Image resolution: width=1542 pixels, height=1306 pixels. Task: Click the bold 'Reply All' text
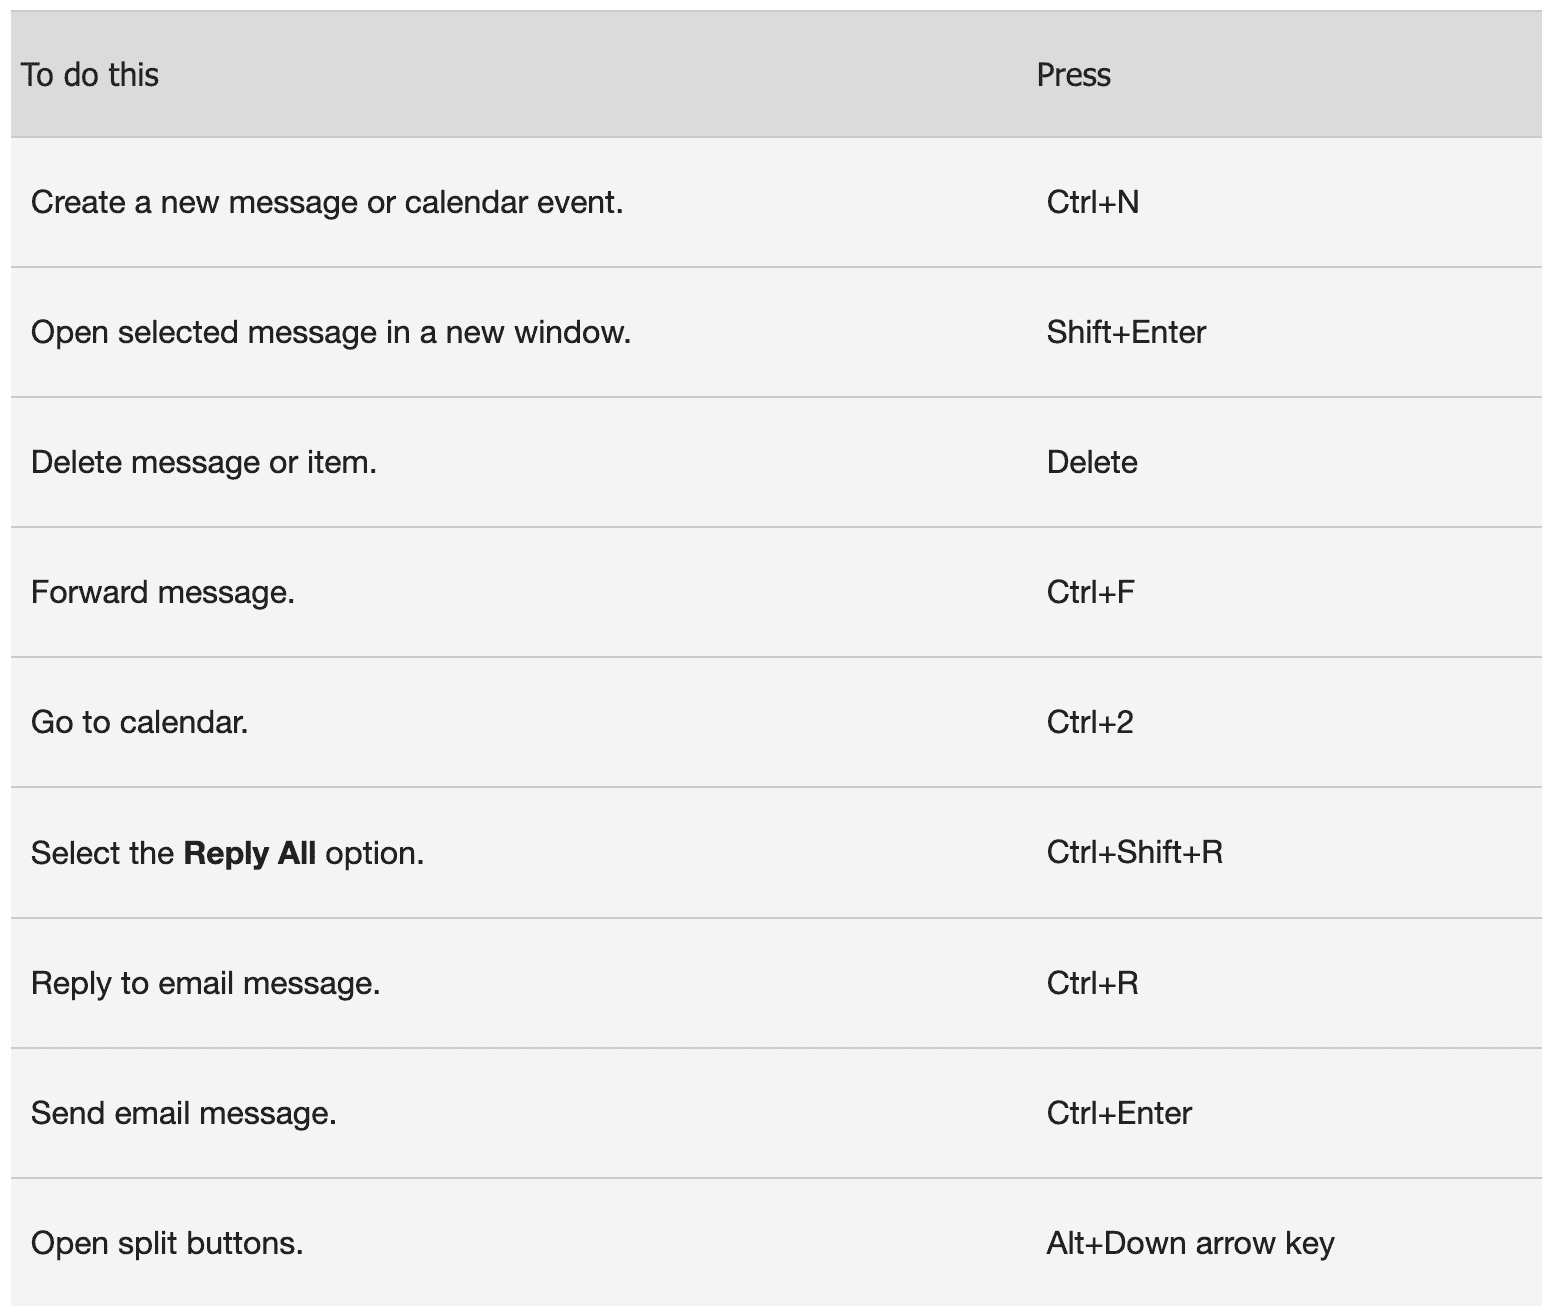(x=250, y=853)
